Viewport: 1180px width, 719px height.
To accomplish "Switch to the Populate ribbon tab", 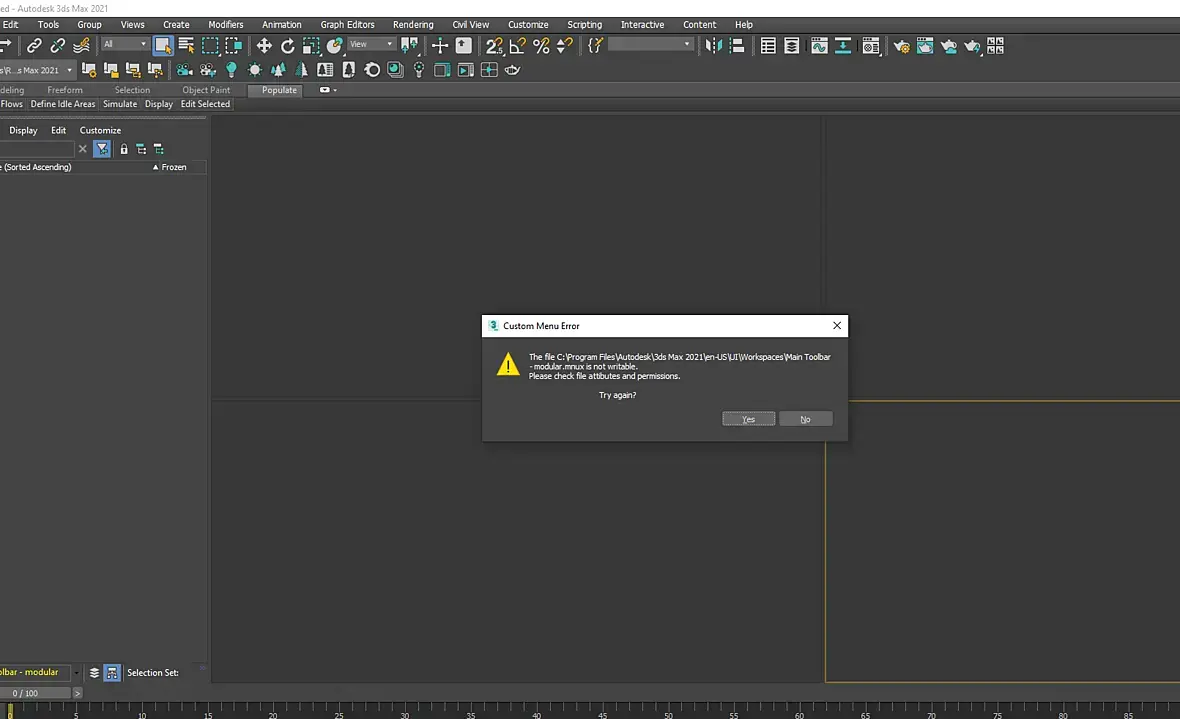I will click(279, 90).
